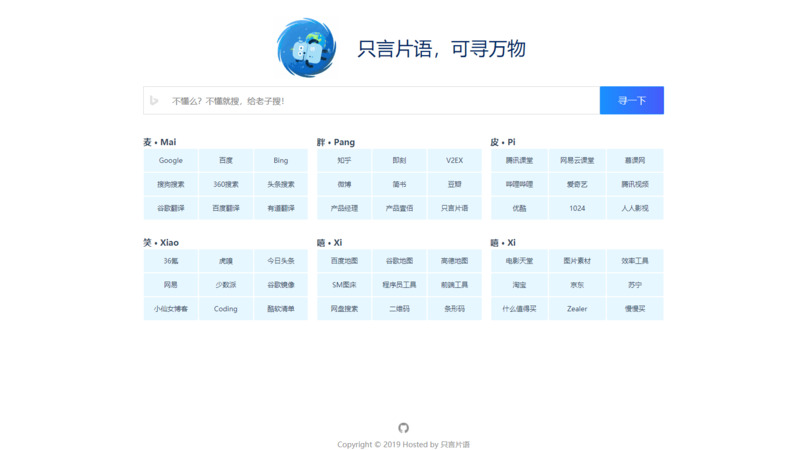Go to 知乎 under Pang section
This screenshot has width=800, height=450.
344,160
